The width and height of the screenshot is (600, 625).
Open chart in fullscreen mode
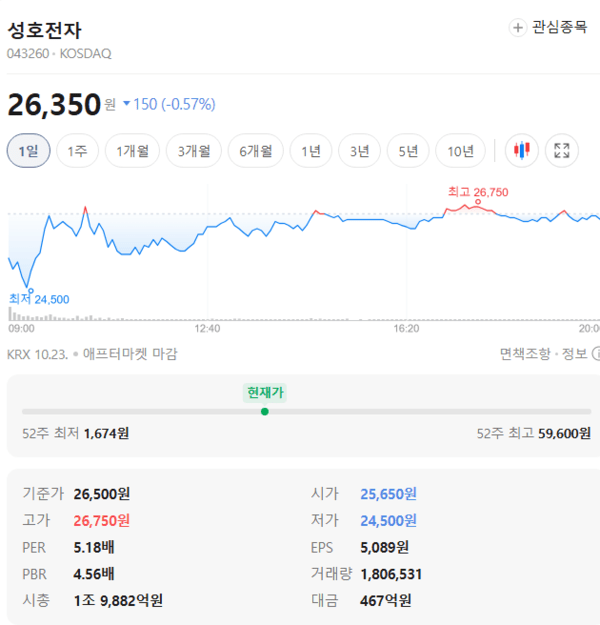(x=562, y=151)
